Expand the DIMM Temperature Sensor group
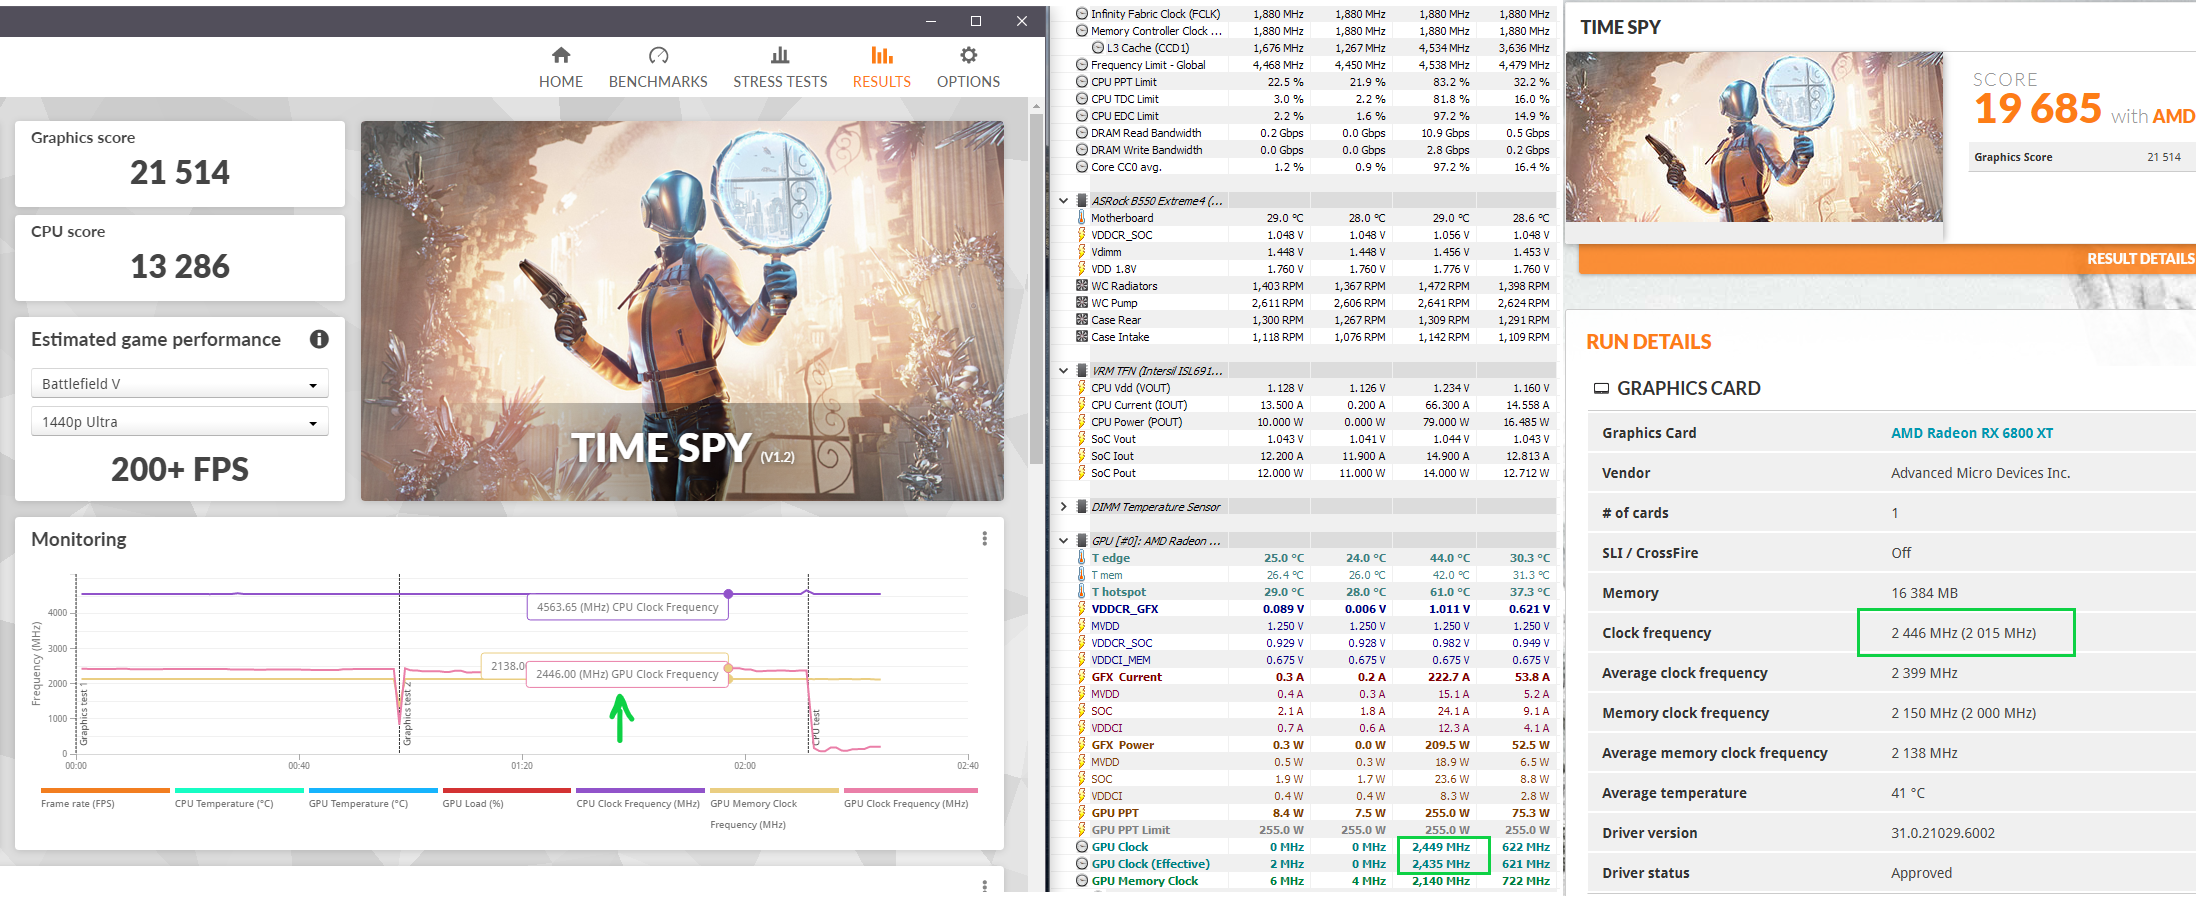This screenshot has height=898, width=2196. 1064,507
